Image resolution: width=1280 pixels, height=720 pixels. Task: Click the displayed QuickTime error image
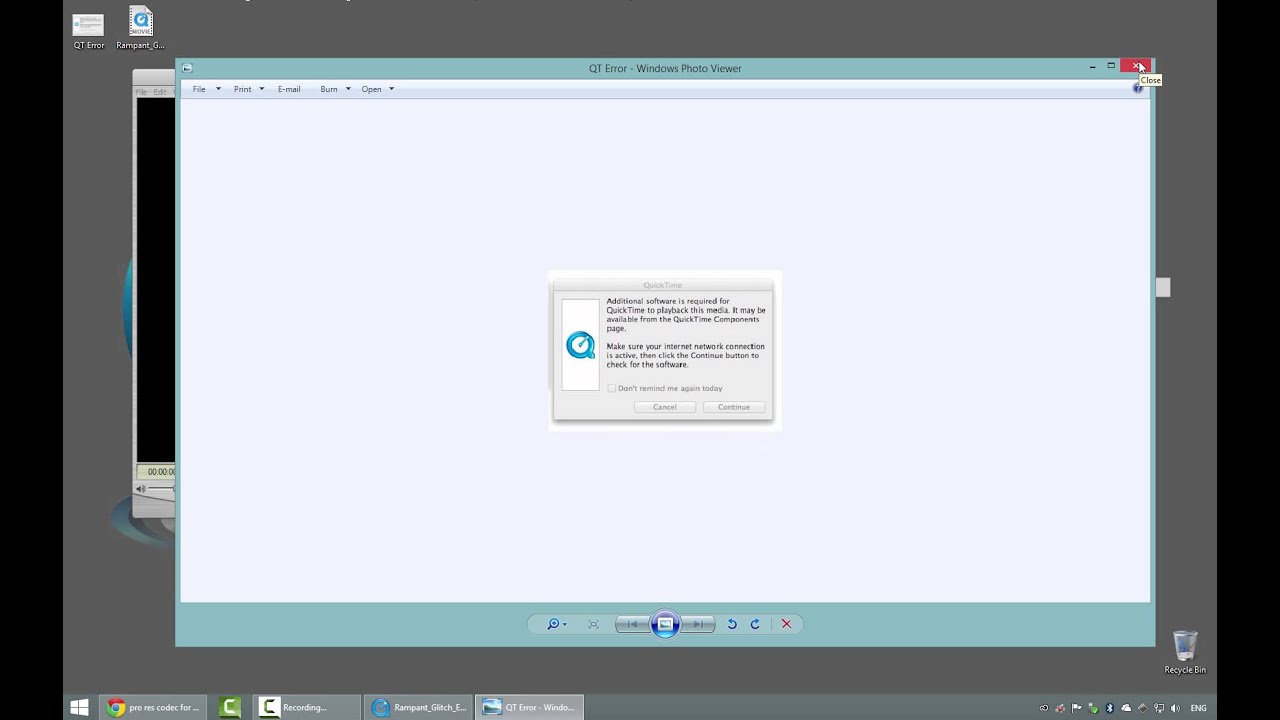pos(664,350)
